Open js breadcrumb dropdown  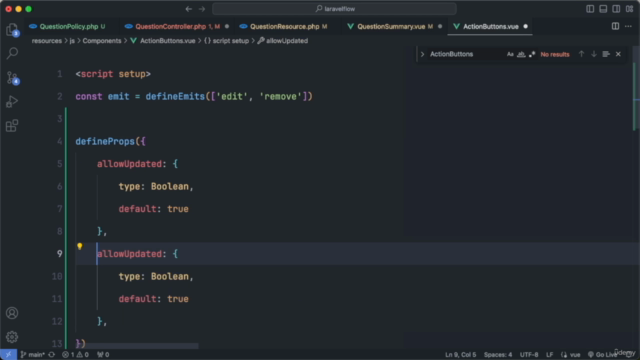[x=72, y=40]
